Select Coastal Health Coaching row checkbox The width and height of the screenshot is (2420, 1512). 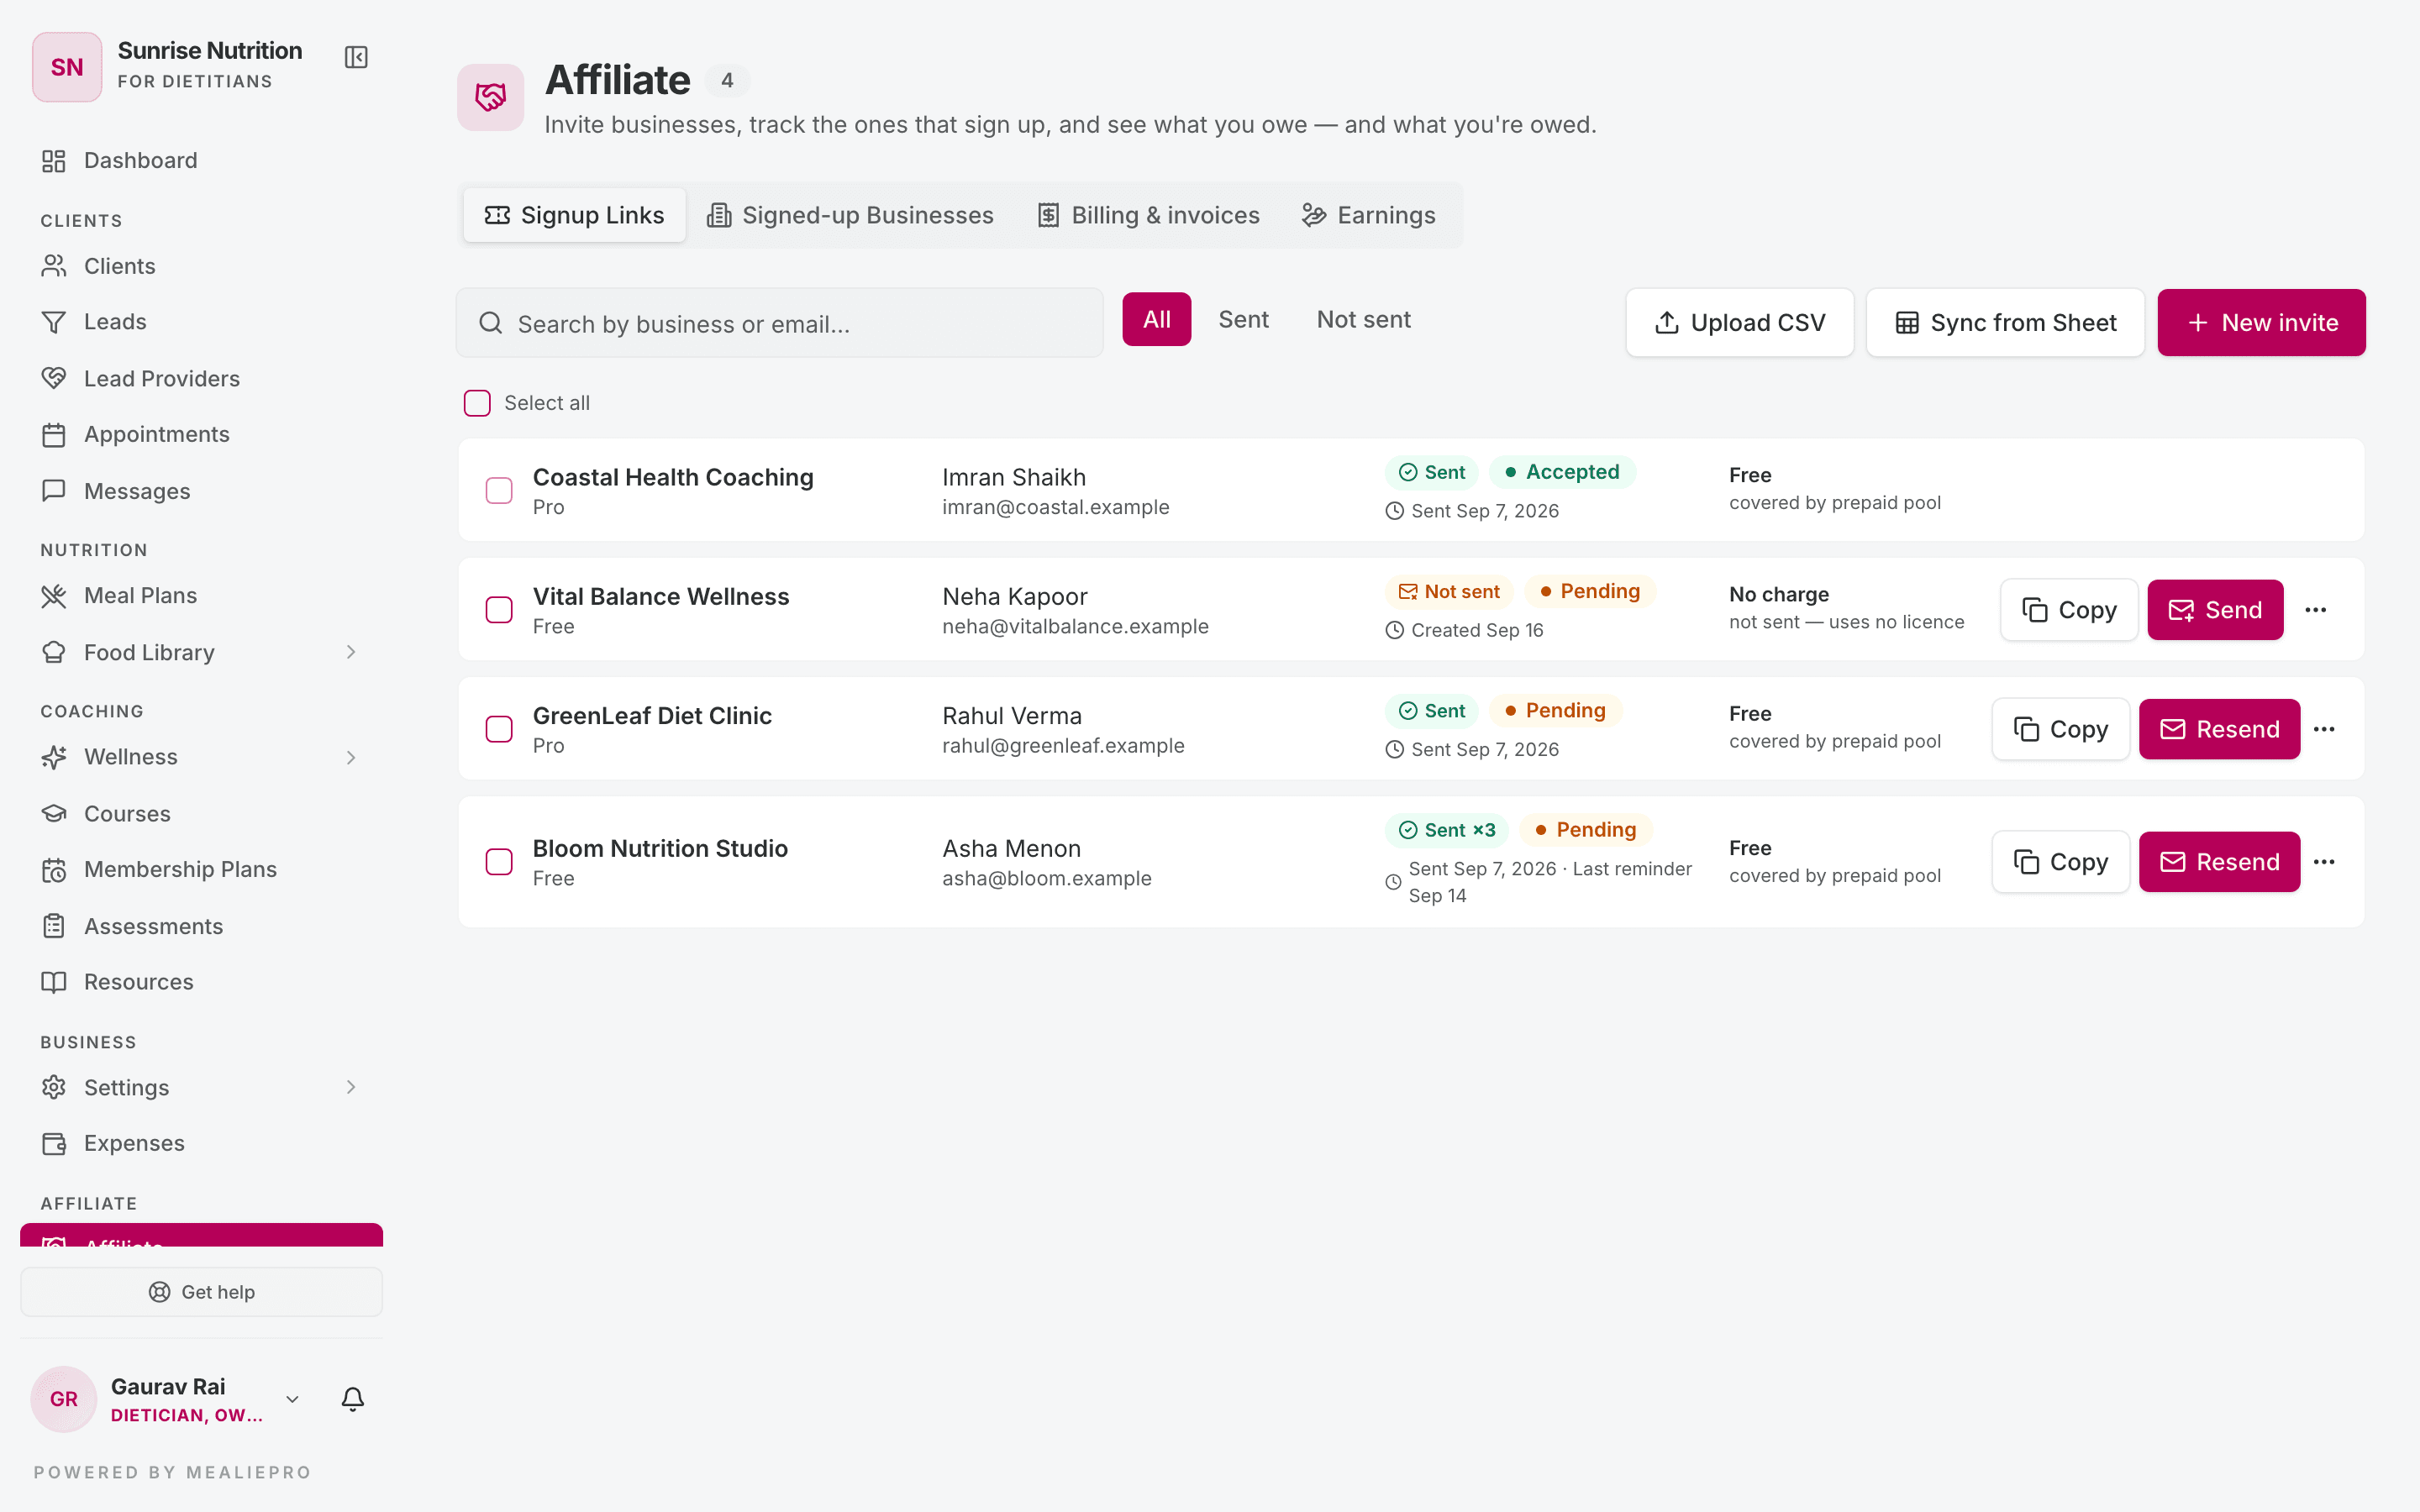click(x=499, y=490)
